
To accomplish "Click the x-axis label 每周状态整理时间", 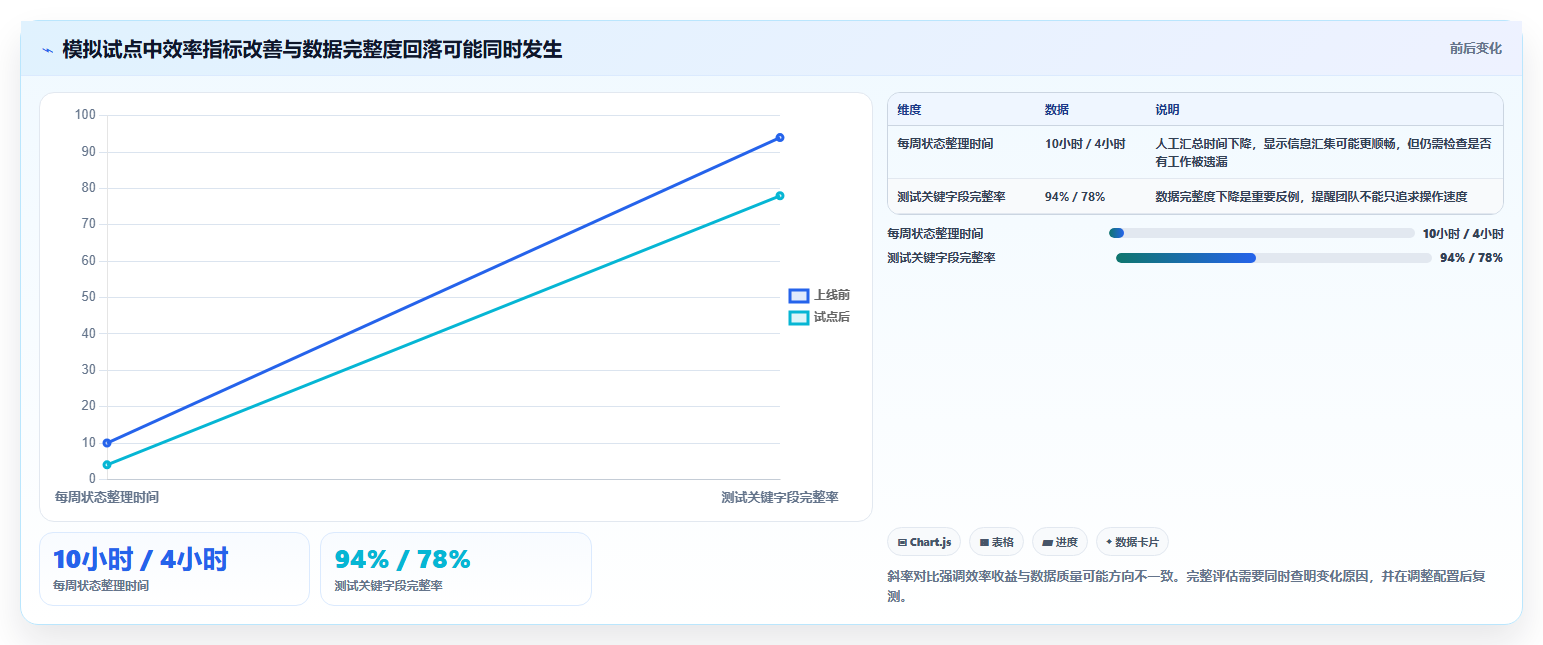I will point(107,497).
